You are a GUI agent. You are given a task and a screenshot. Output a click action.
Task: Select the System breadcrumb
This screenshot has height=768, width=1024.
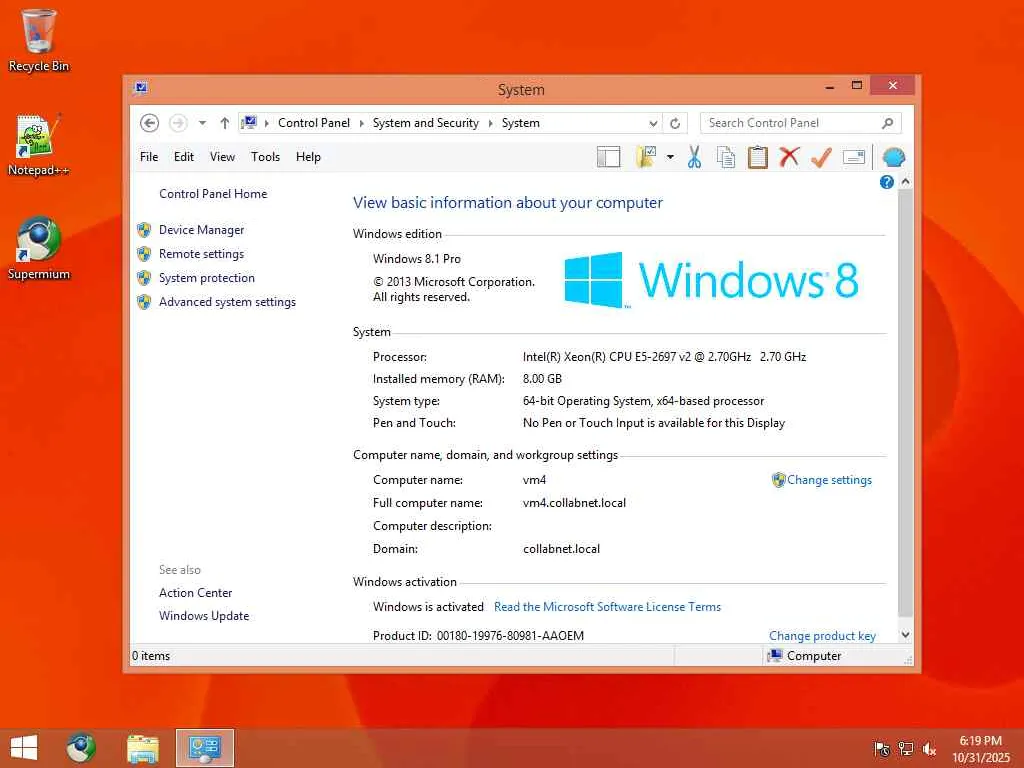click(x=520, y=123)
